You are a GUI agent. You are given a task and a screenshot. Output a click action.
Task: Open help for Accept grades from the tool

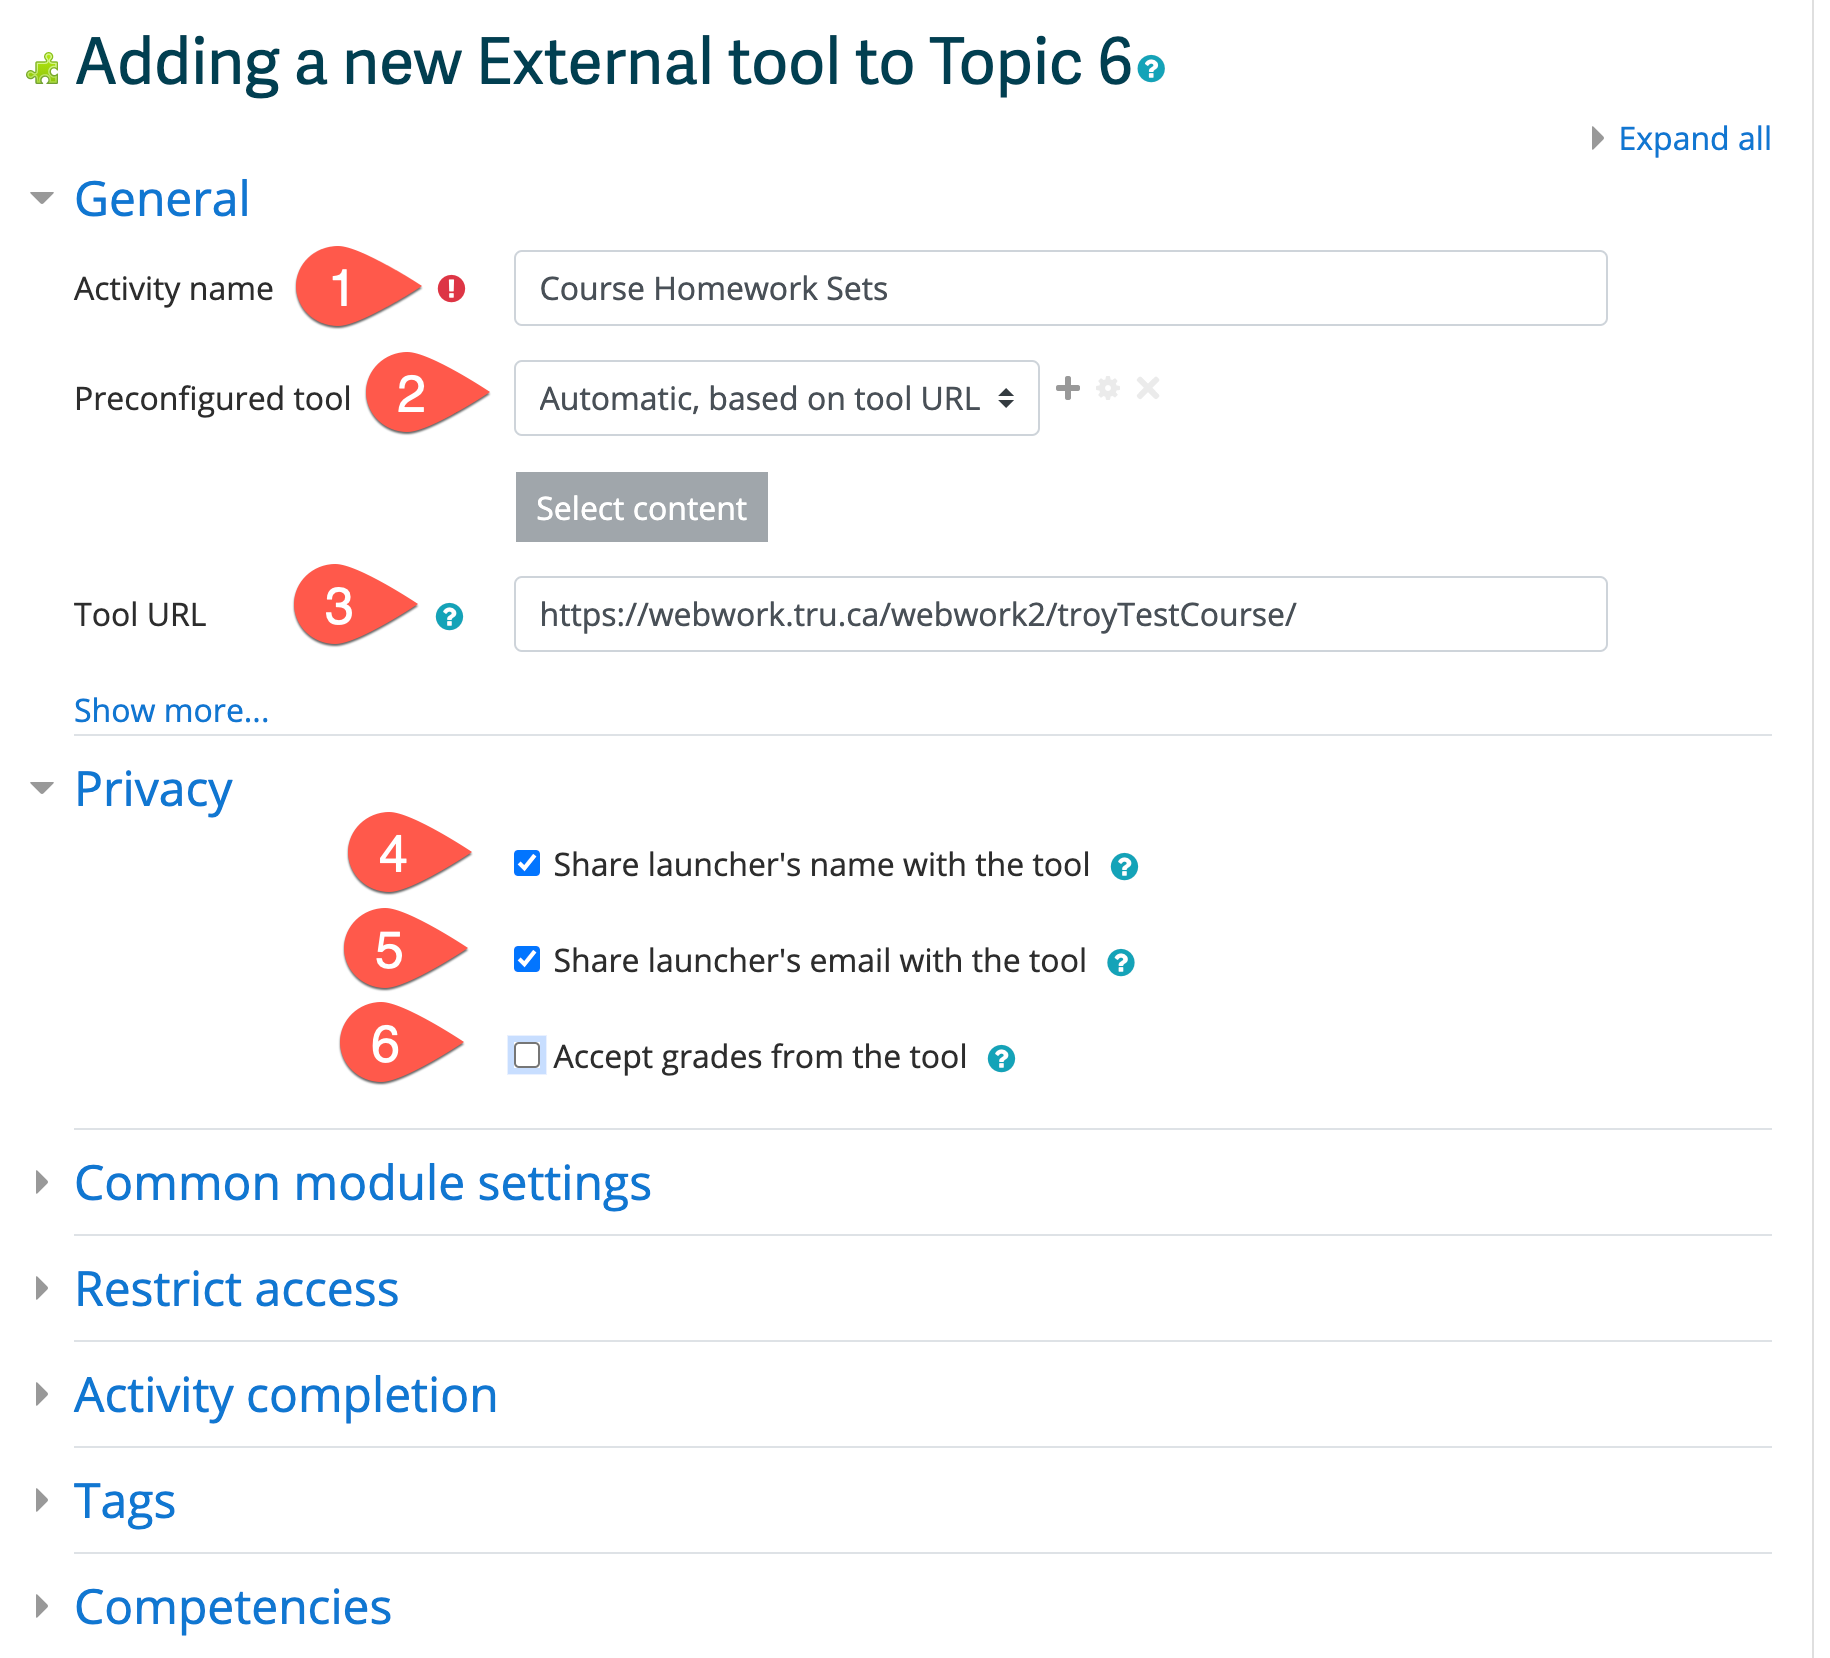pyautogui.click(x=1001, y=1059)
